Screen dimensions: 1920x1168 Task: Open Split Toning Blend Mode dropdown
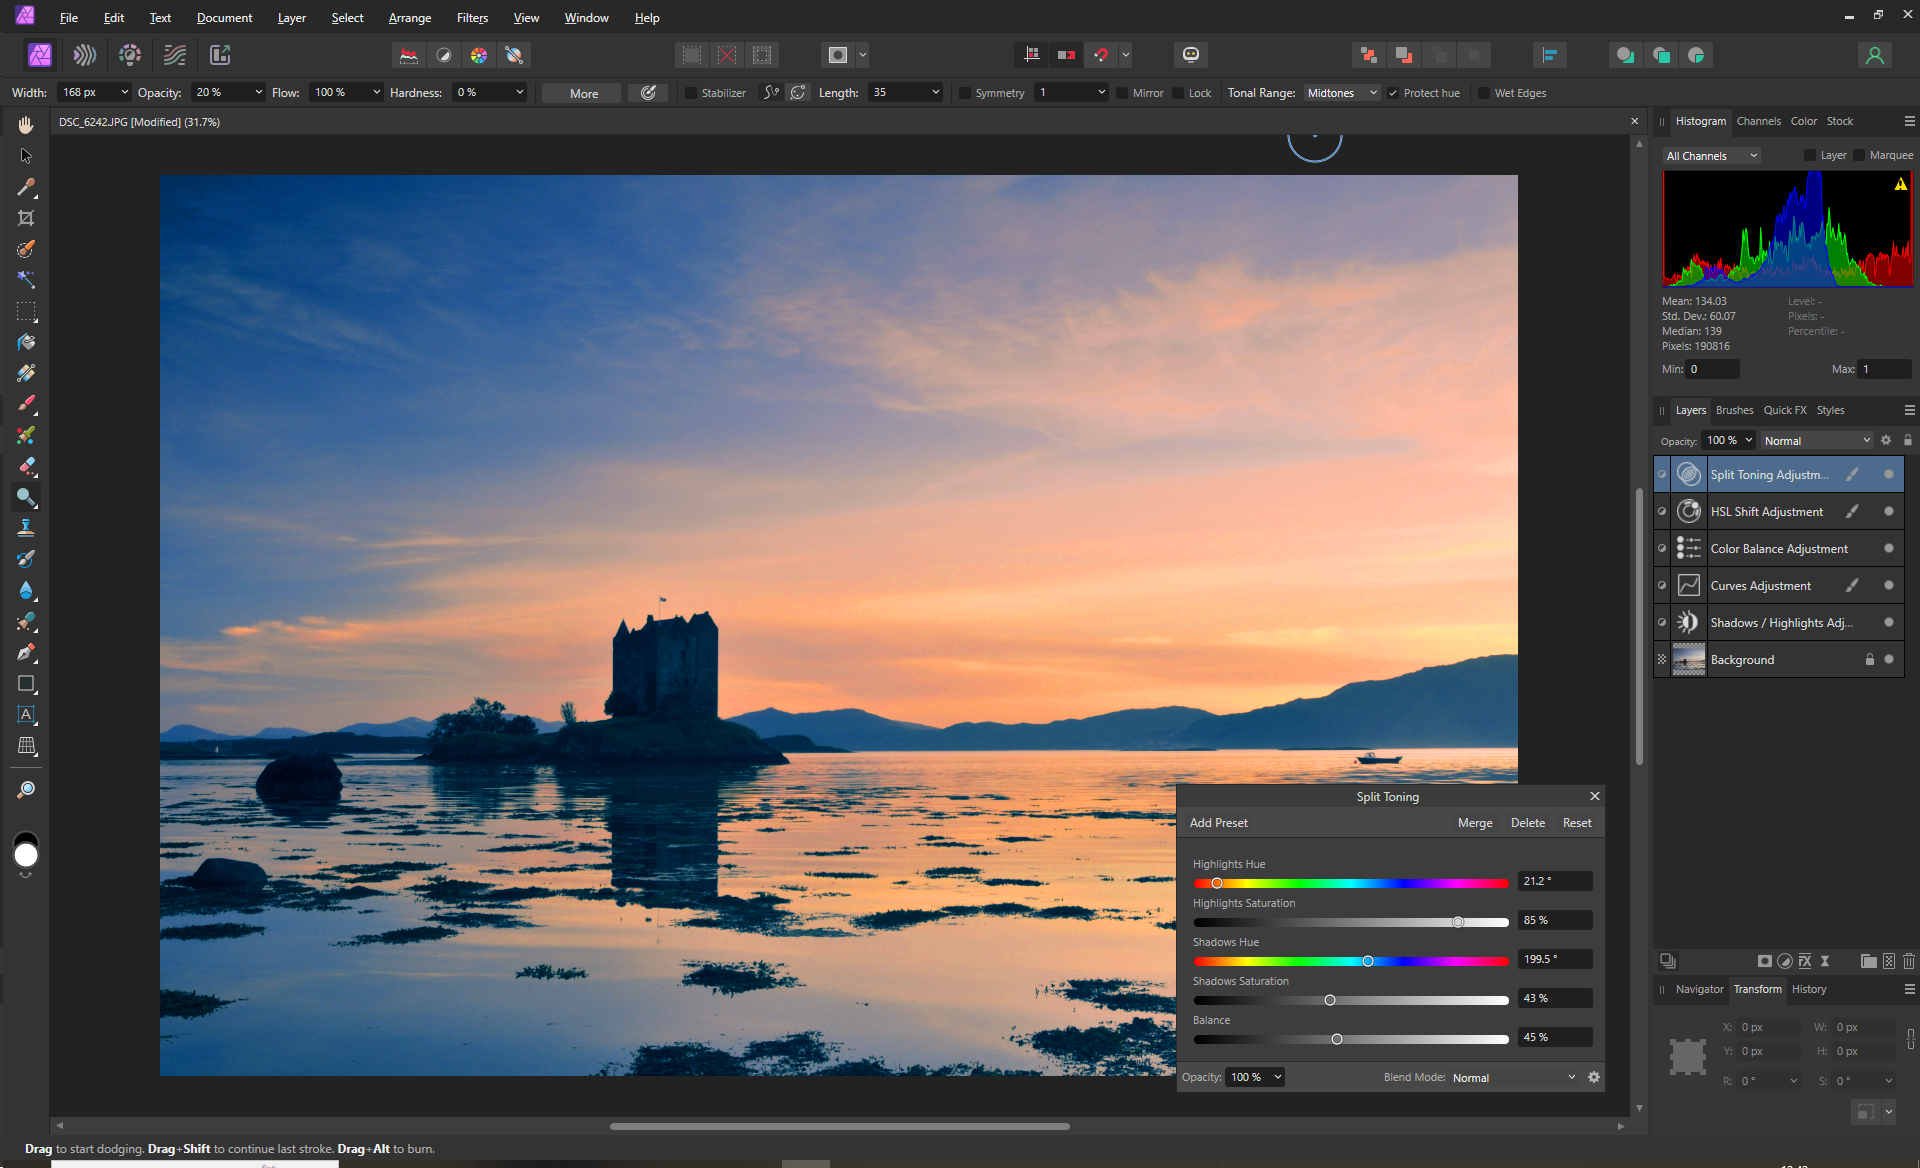(x=1514, y=1077)
